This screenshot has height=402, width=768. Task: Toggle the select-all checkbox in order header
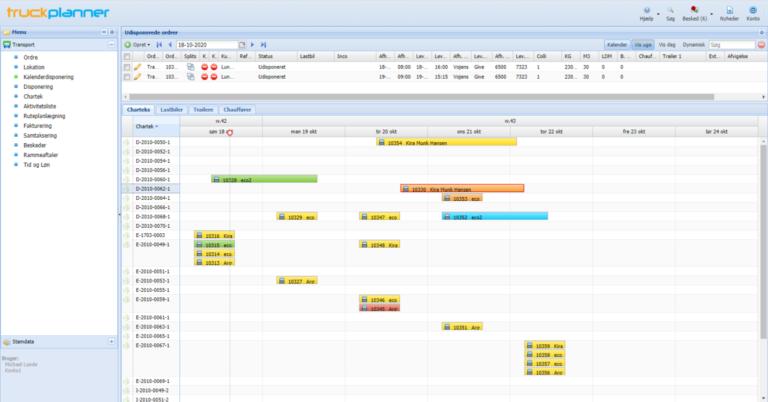tap(126, 56)
